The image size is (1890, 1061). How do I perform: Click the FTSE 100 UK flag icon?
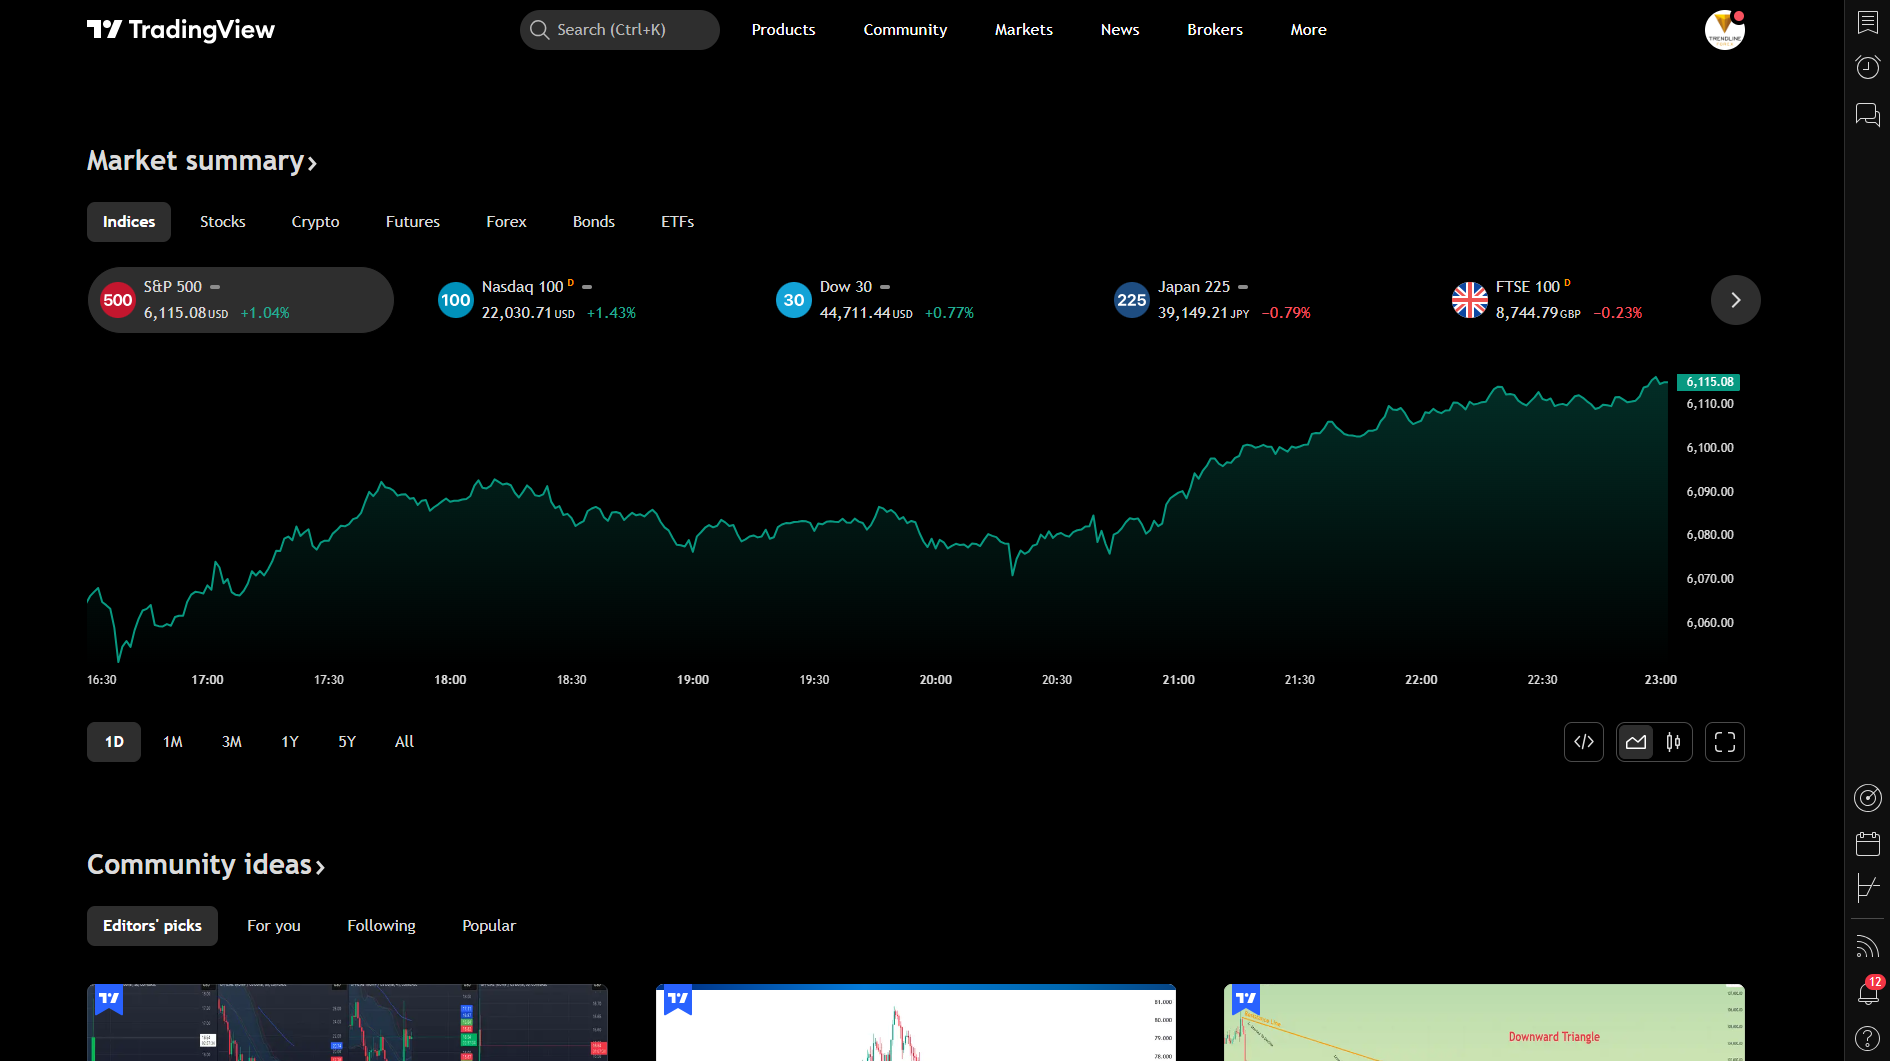coord(1470,300)
